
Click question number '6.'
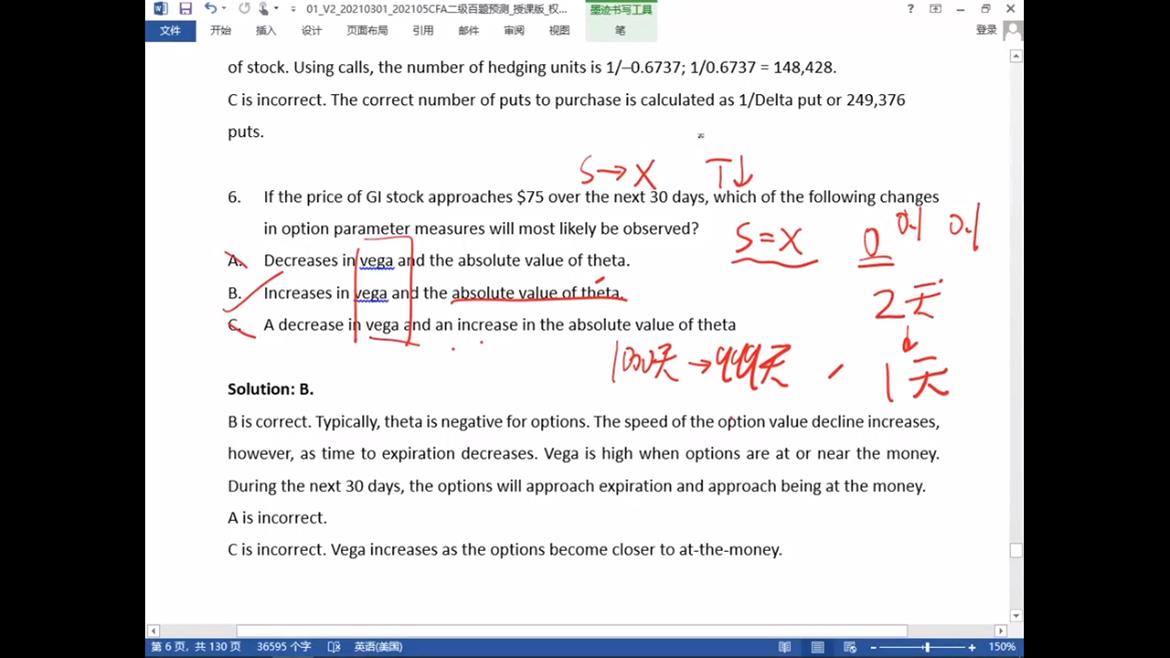coord(234,197)
